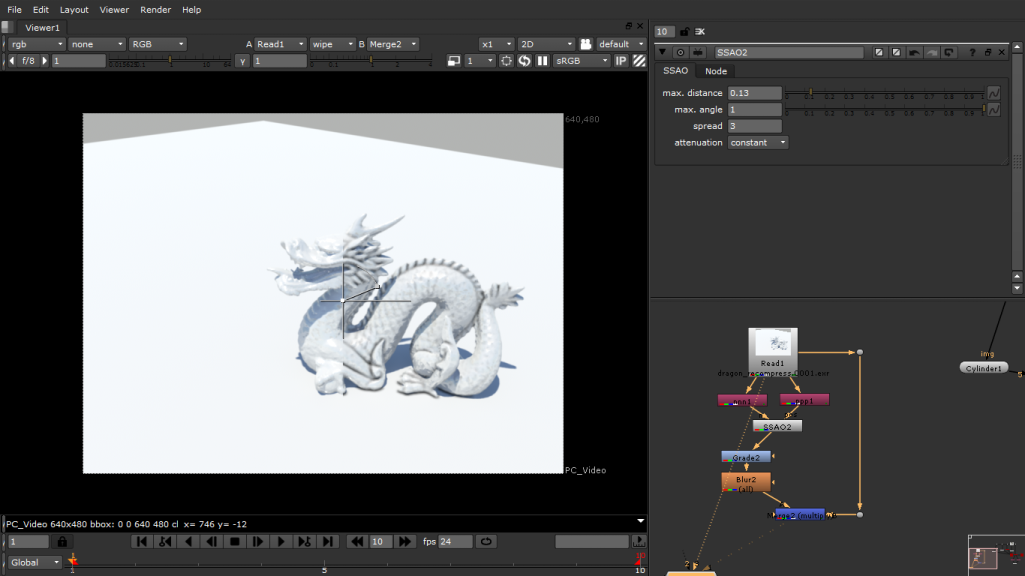Open animation menu for max. angle

(x=994, y=110)
